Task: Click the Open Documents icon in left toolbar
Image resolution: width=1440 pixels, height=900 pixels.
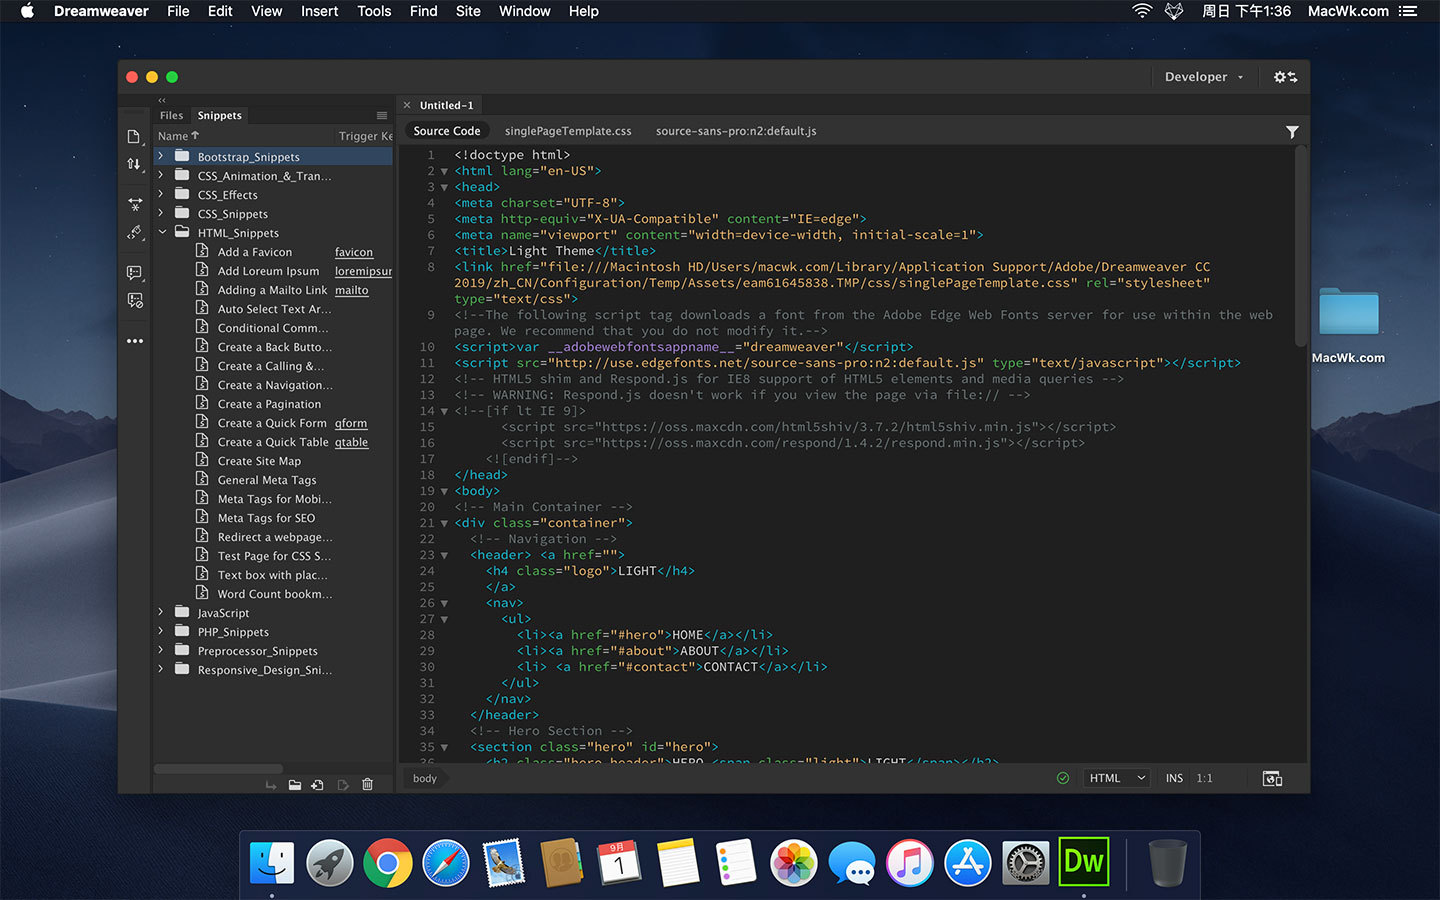Action: coord(134,136)
